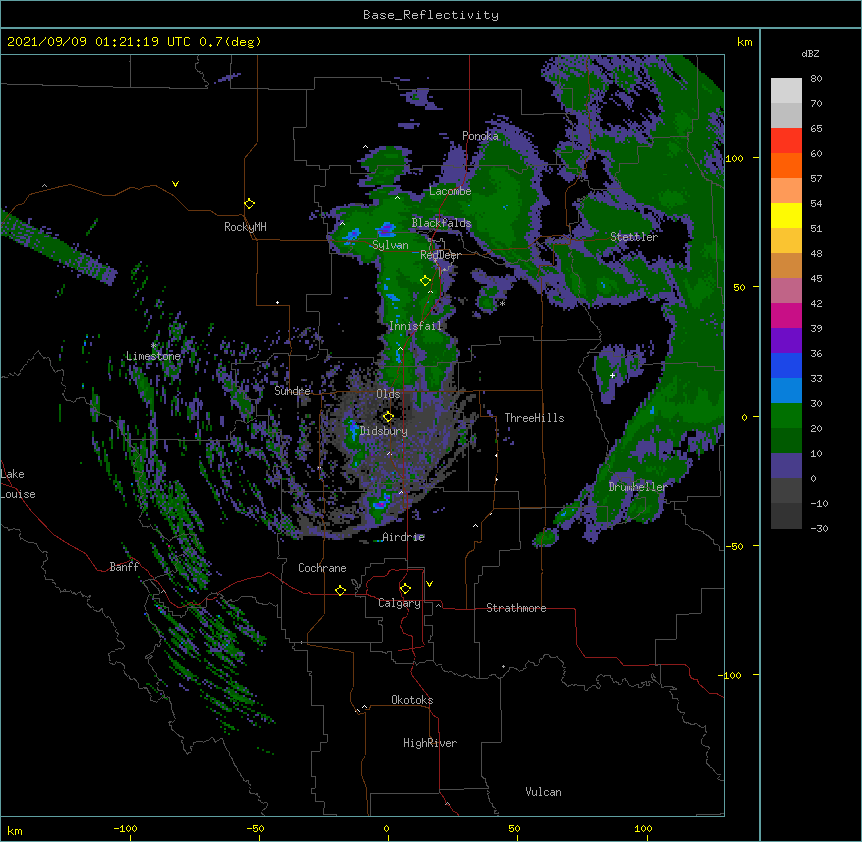Click the Ponoka town label
Screen dimensions: 862x842
click(x=480, y=136)
